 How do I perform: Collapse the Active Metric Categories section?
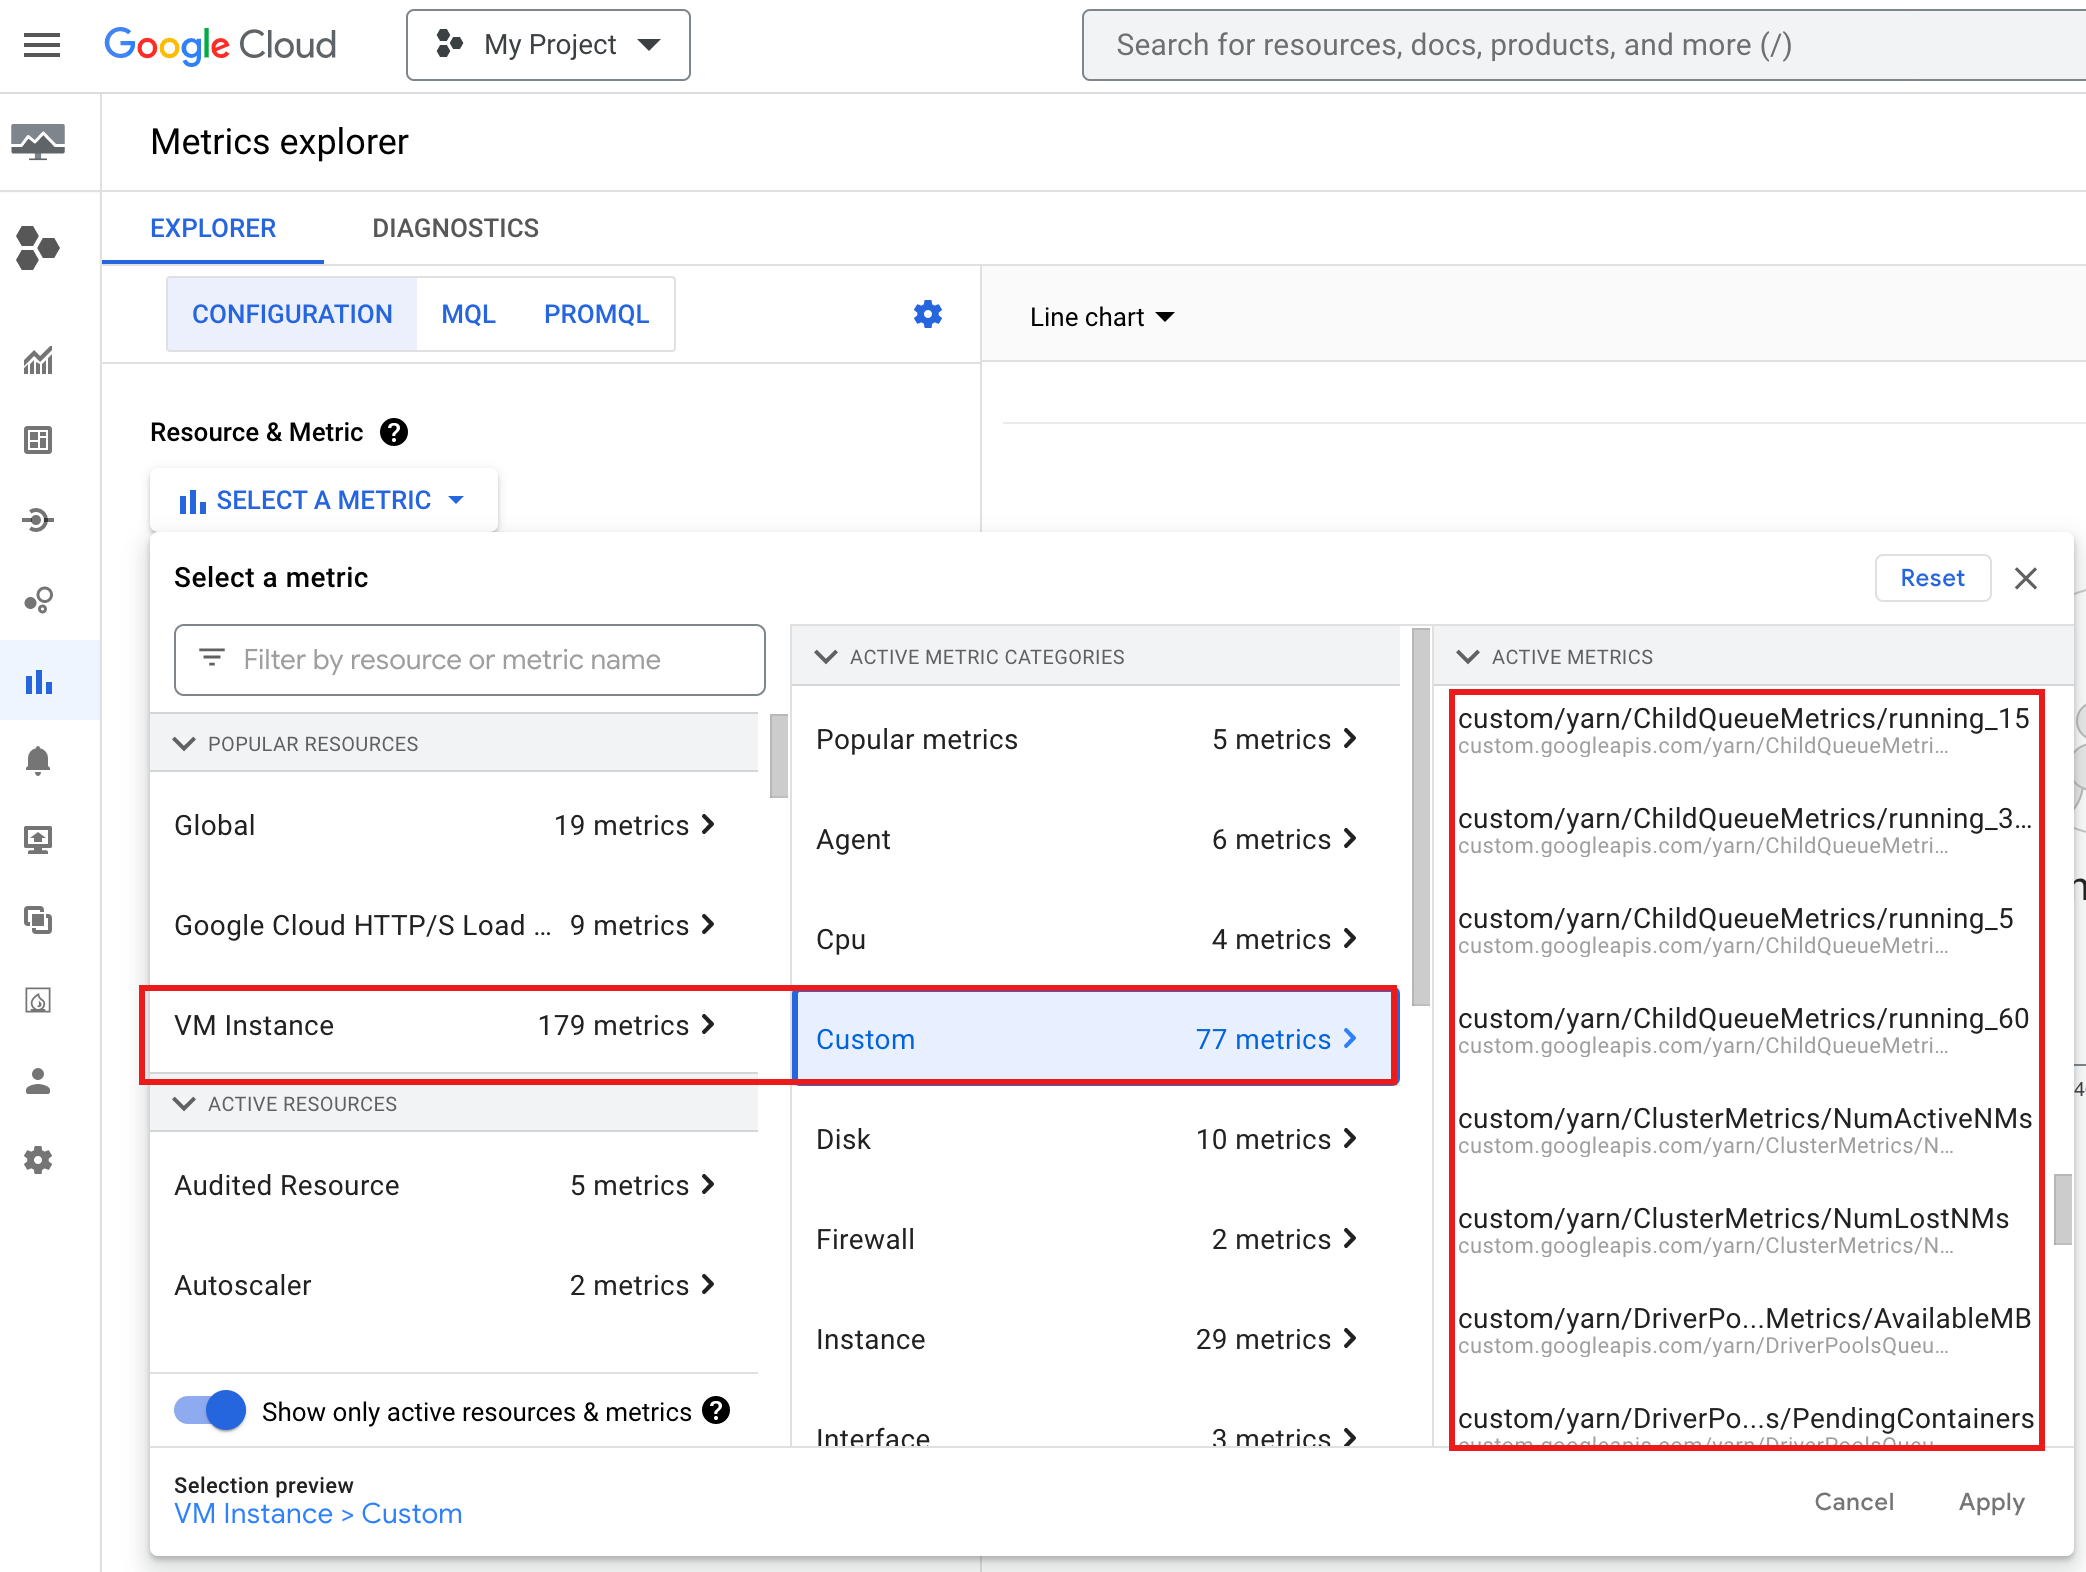(x=826, y=657)
